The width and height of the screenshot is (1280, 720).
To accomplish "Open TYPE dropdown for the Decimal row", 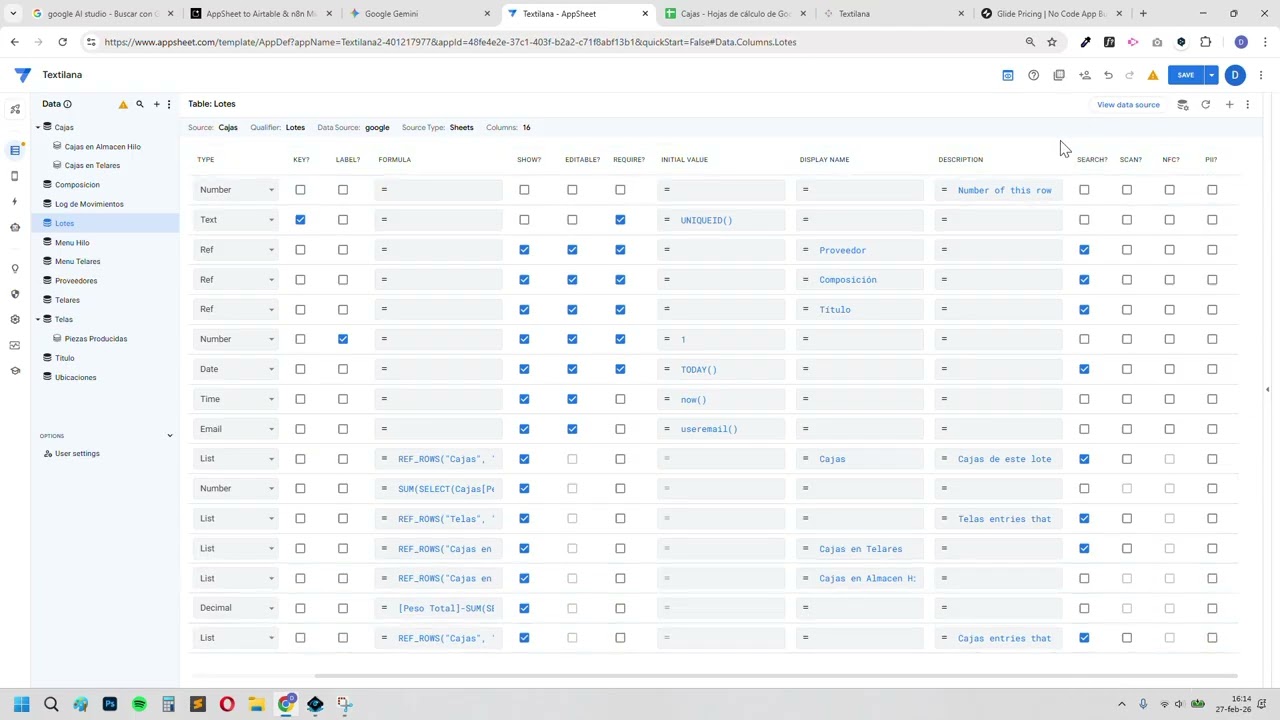I will (236, 608).
